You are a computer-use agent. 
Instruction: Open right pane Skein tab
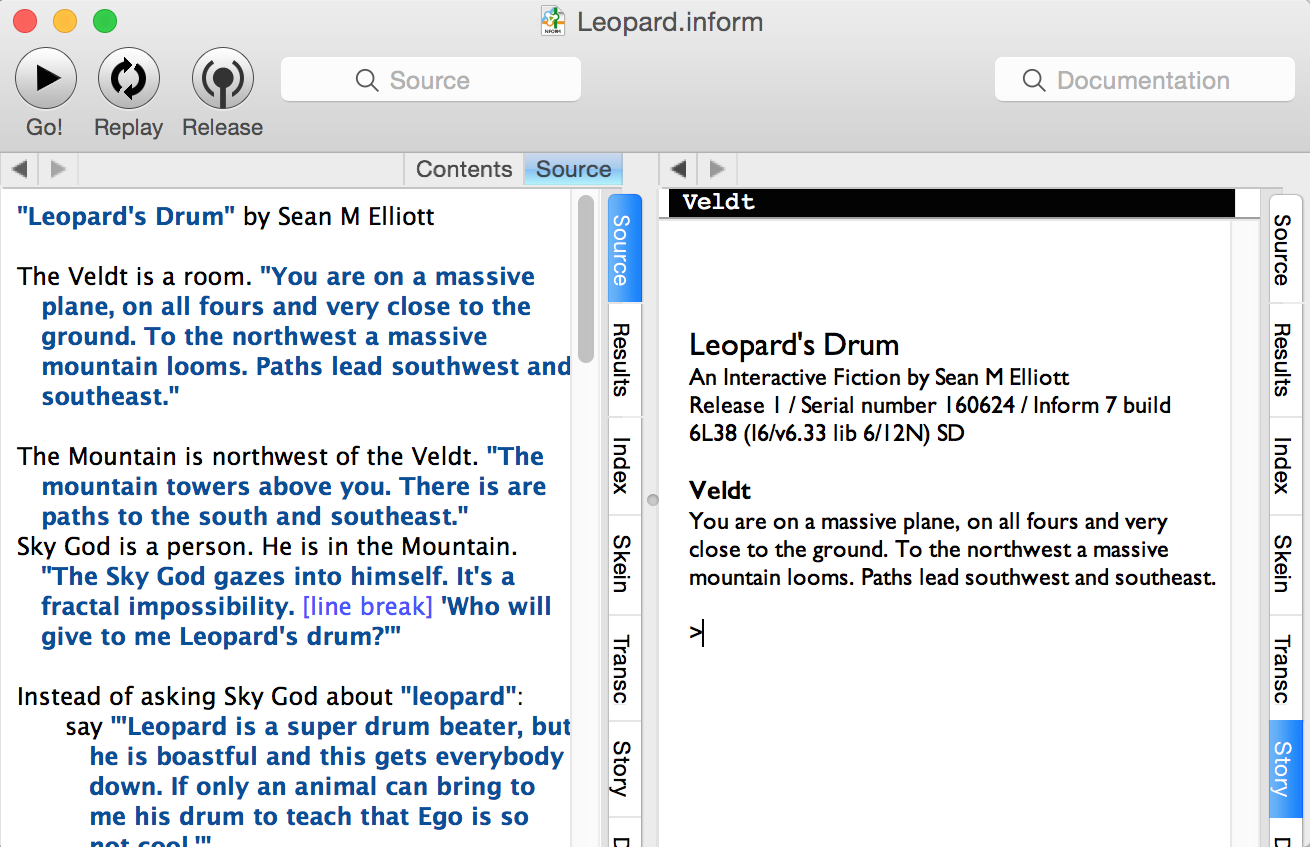tap(1286, 563)
